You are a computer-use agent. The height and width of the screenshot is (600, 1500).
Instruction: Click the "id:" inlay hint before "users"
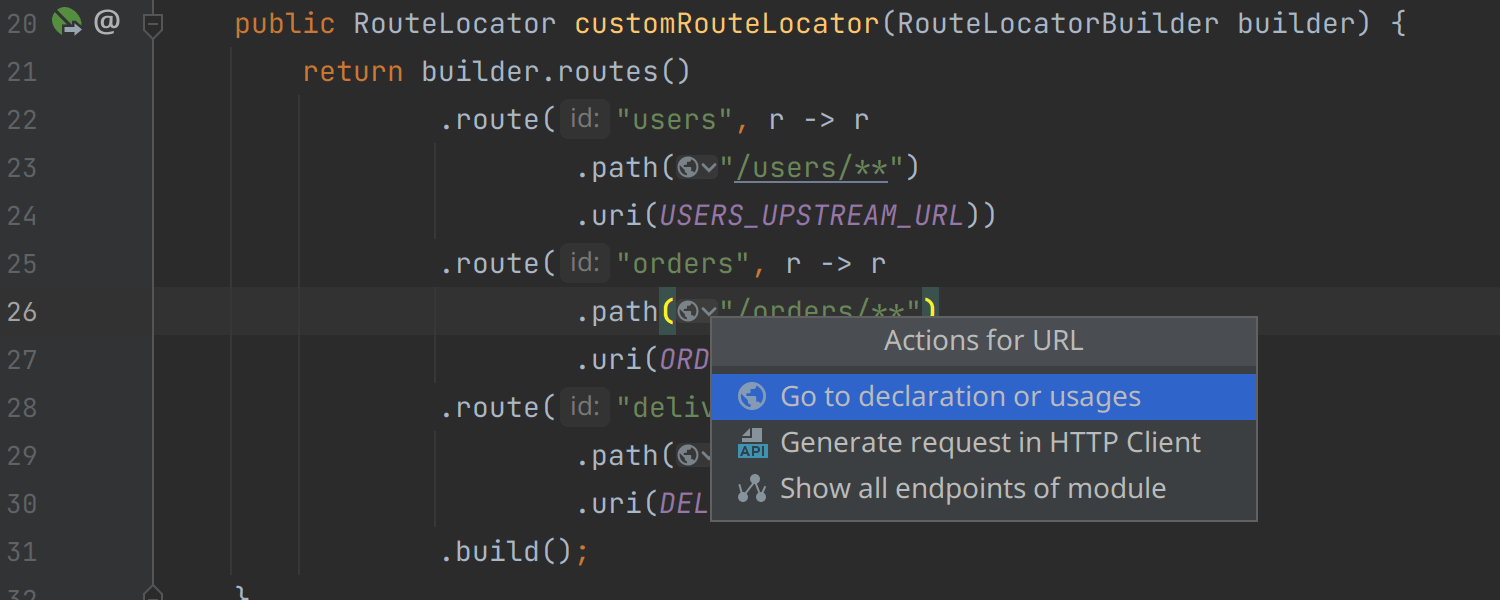pyautogui.click(x=584, y=120)
